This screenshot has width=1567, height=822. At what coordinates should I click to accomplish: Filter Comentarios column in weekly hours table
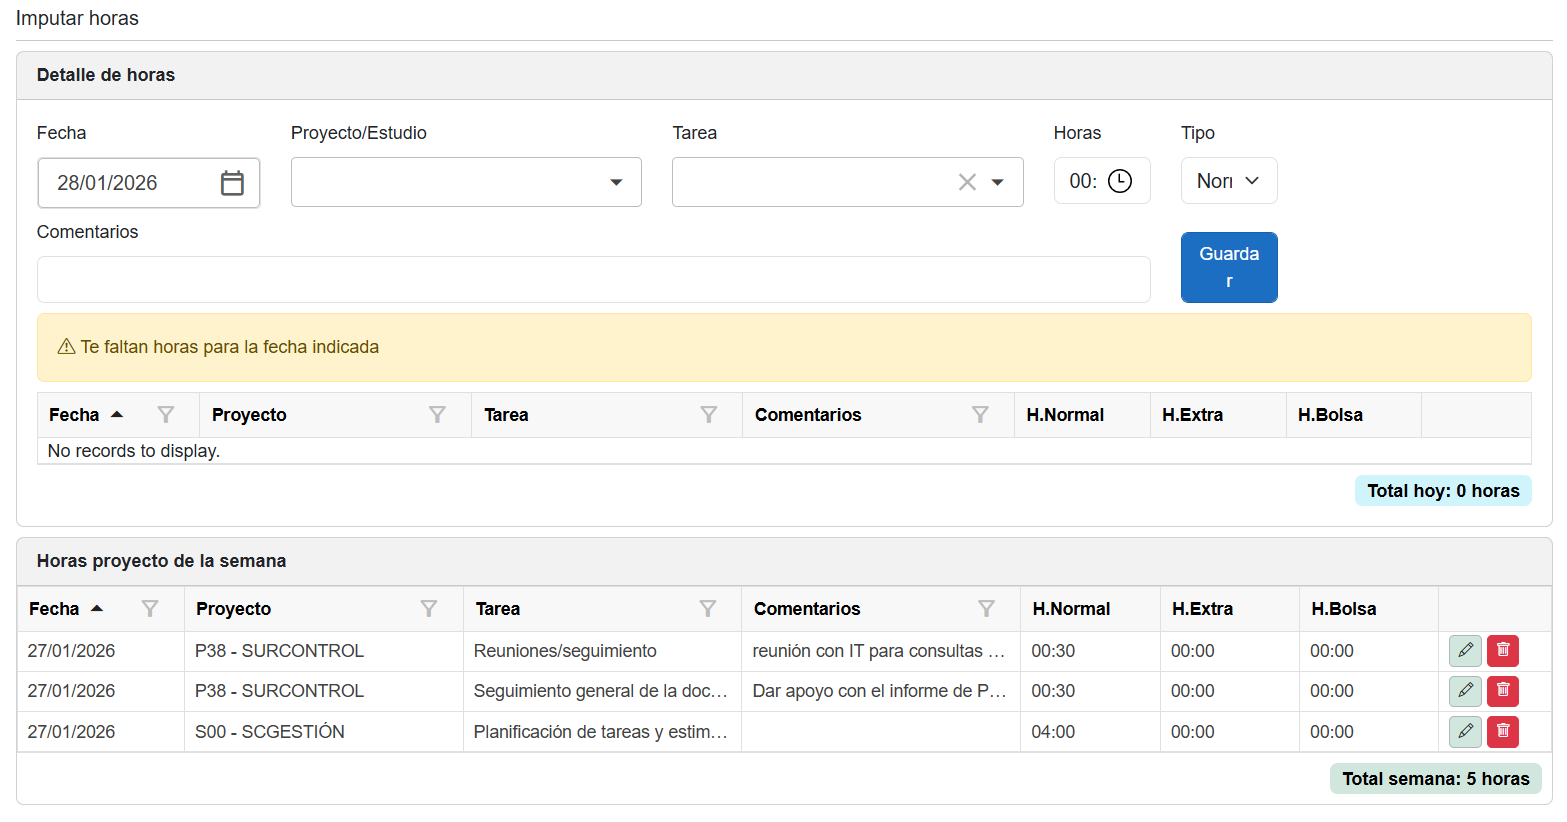pos(986,609)
